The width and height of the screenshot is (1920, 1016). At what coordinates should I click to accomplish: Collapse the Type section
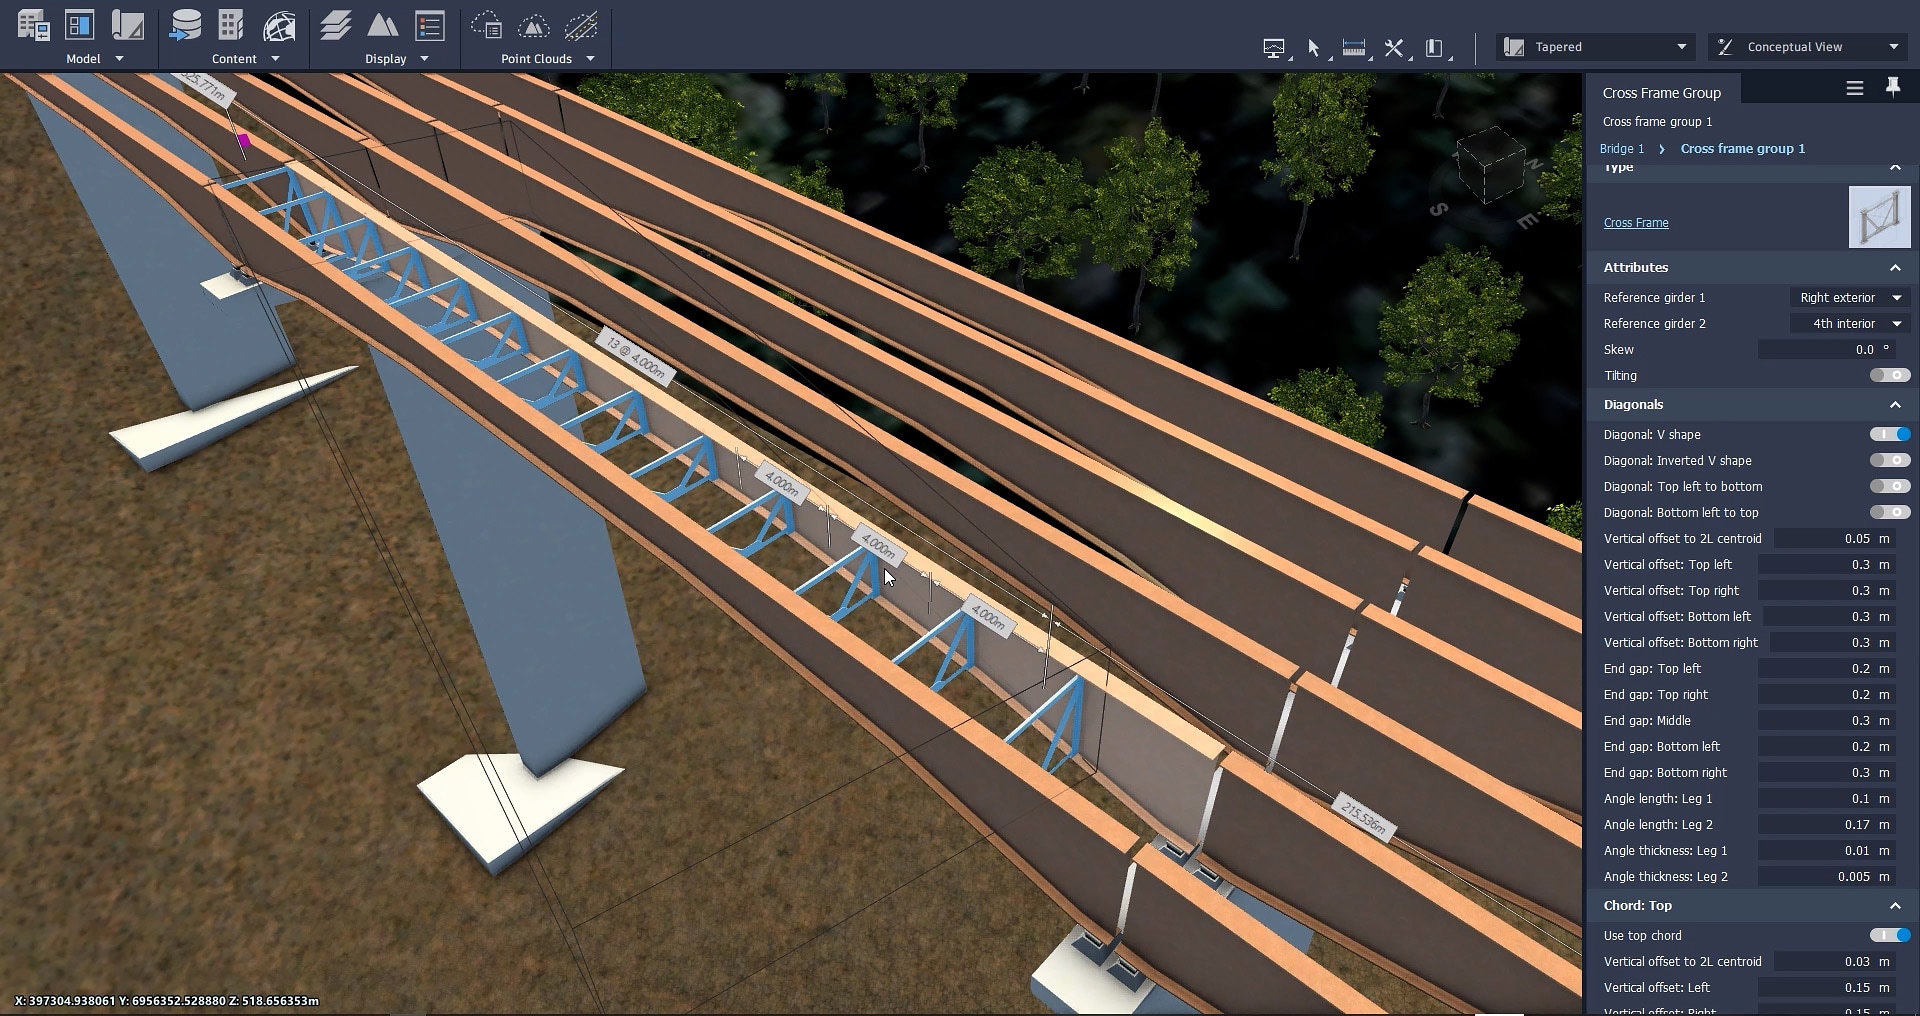click(1895, 167)
